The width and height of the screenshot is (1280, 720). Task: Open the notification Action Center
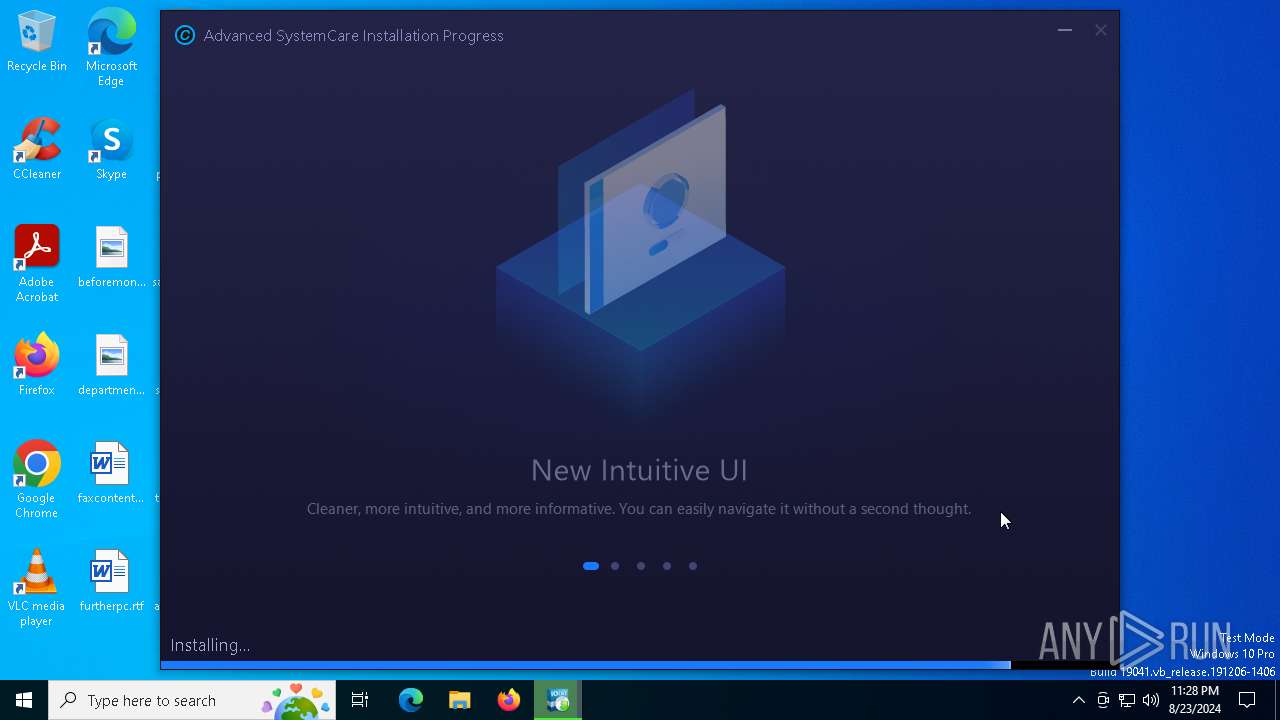coord(1247,700)
